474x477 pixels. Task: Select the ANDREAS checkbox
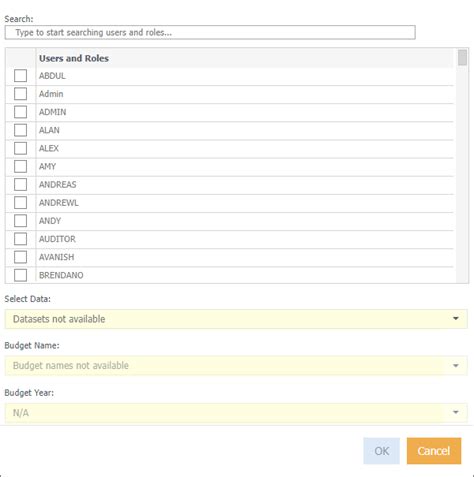20,184
